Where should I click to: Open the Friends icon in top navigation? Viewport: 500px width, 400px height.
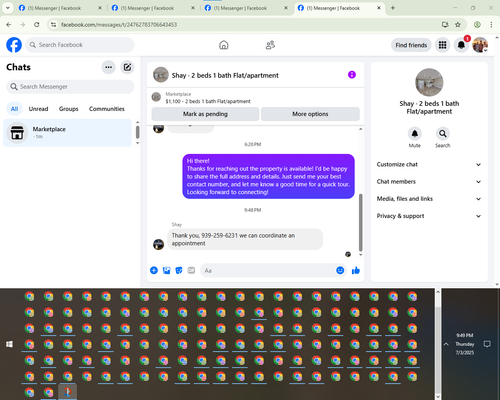tap(270, 45)
